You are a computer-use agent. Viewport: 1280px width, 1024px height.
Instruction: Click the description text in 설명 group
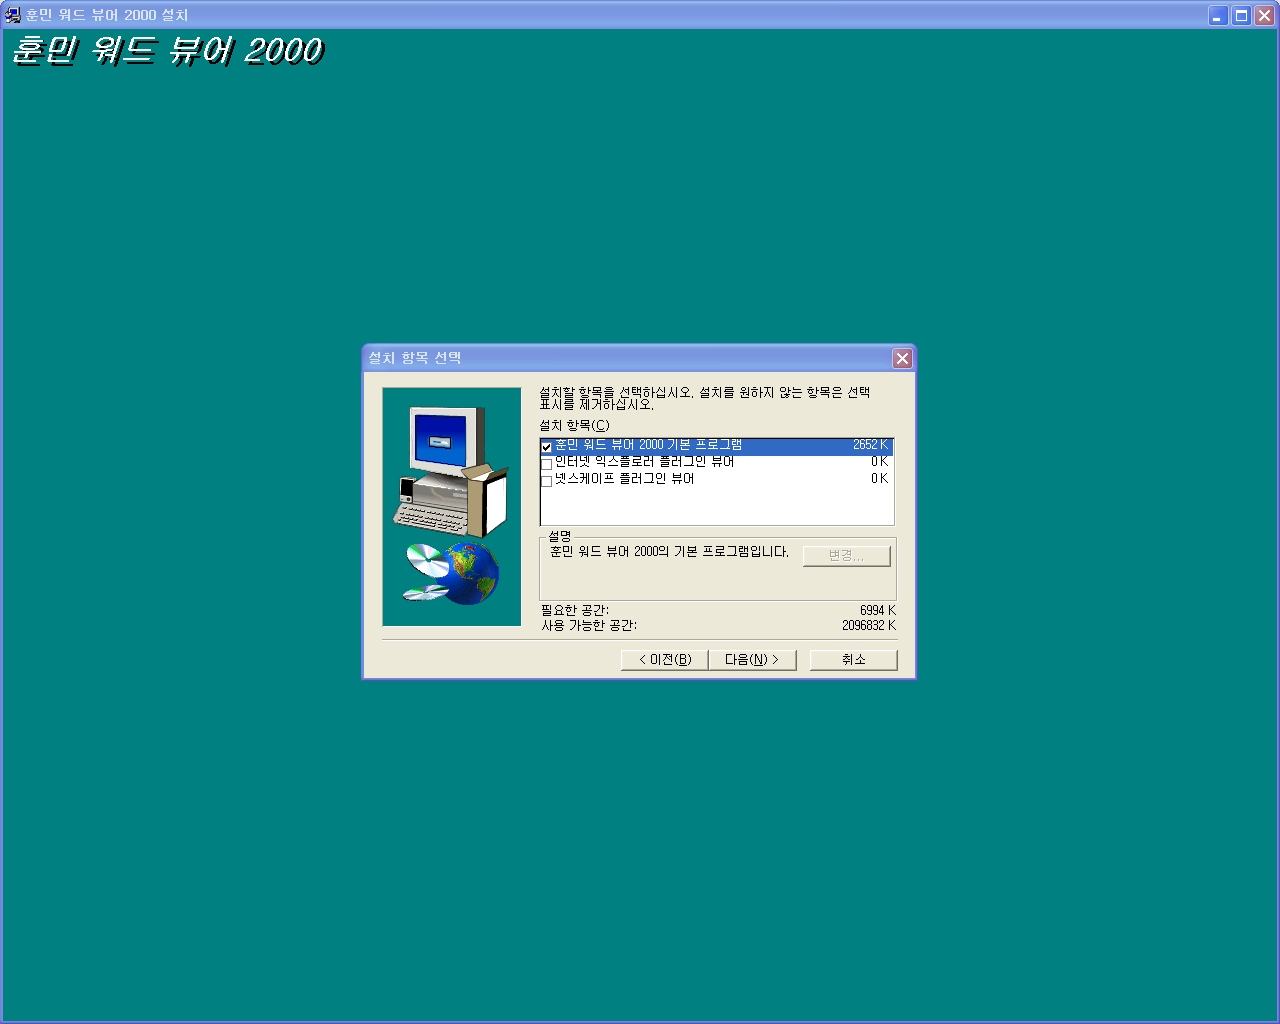point(669,552)
